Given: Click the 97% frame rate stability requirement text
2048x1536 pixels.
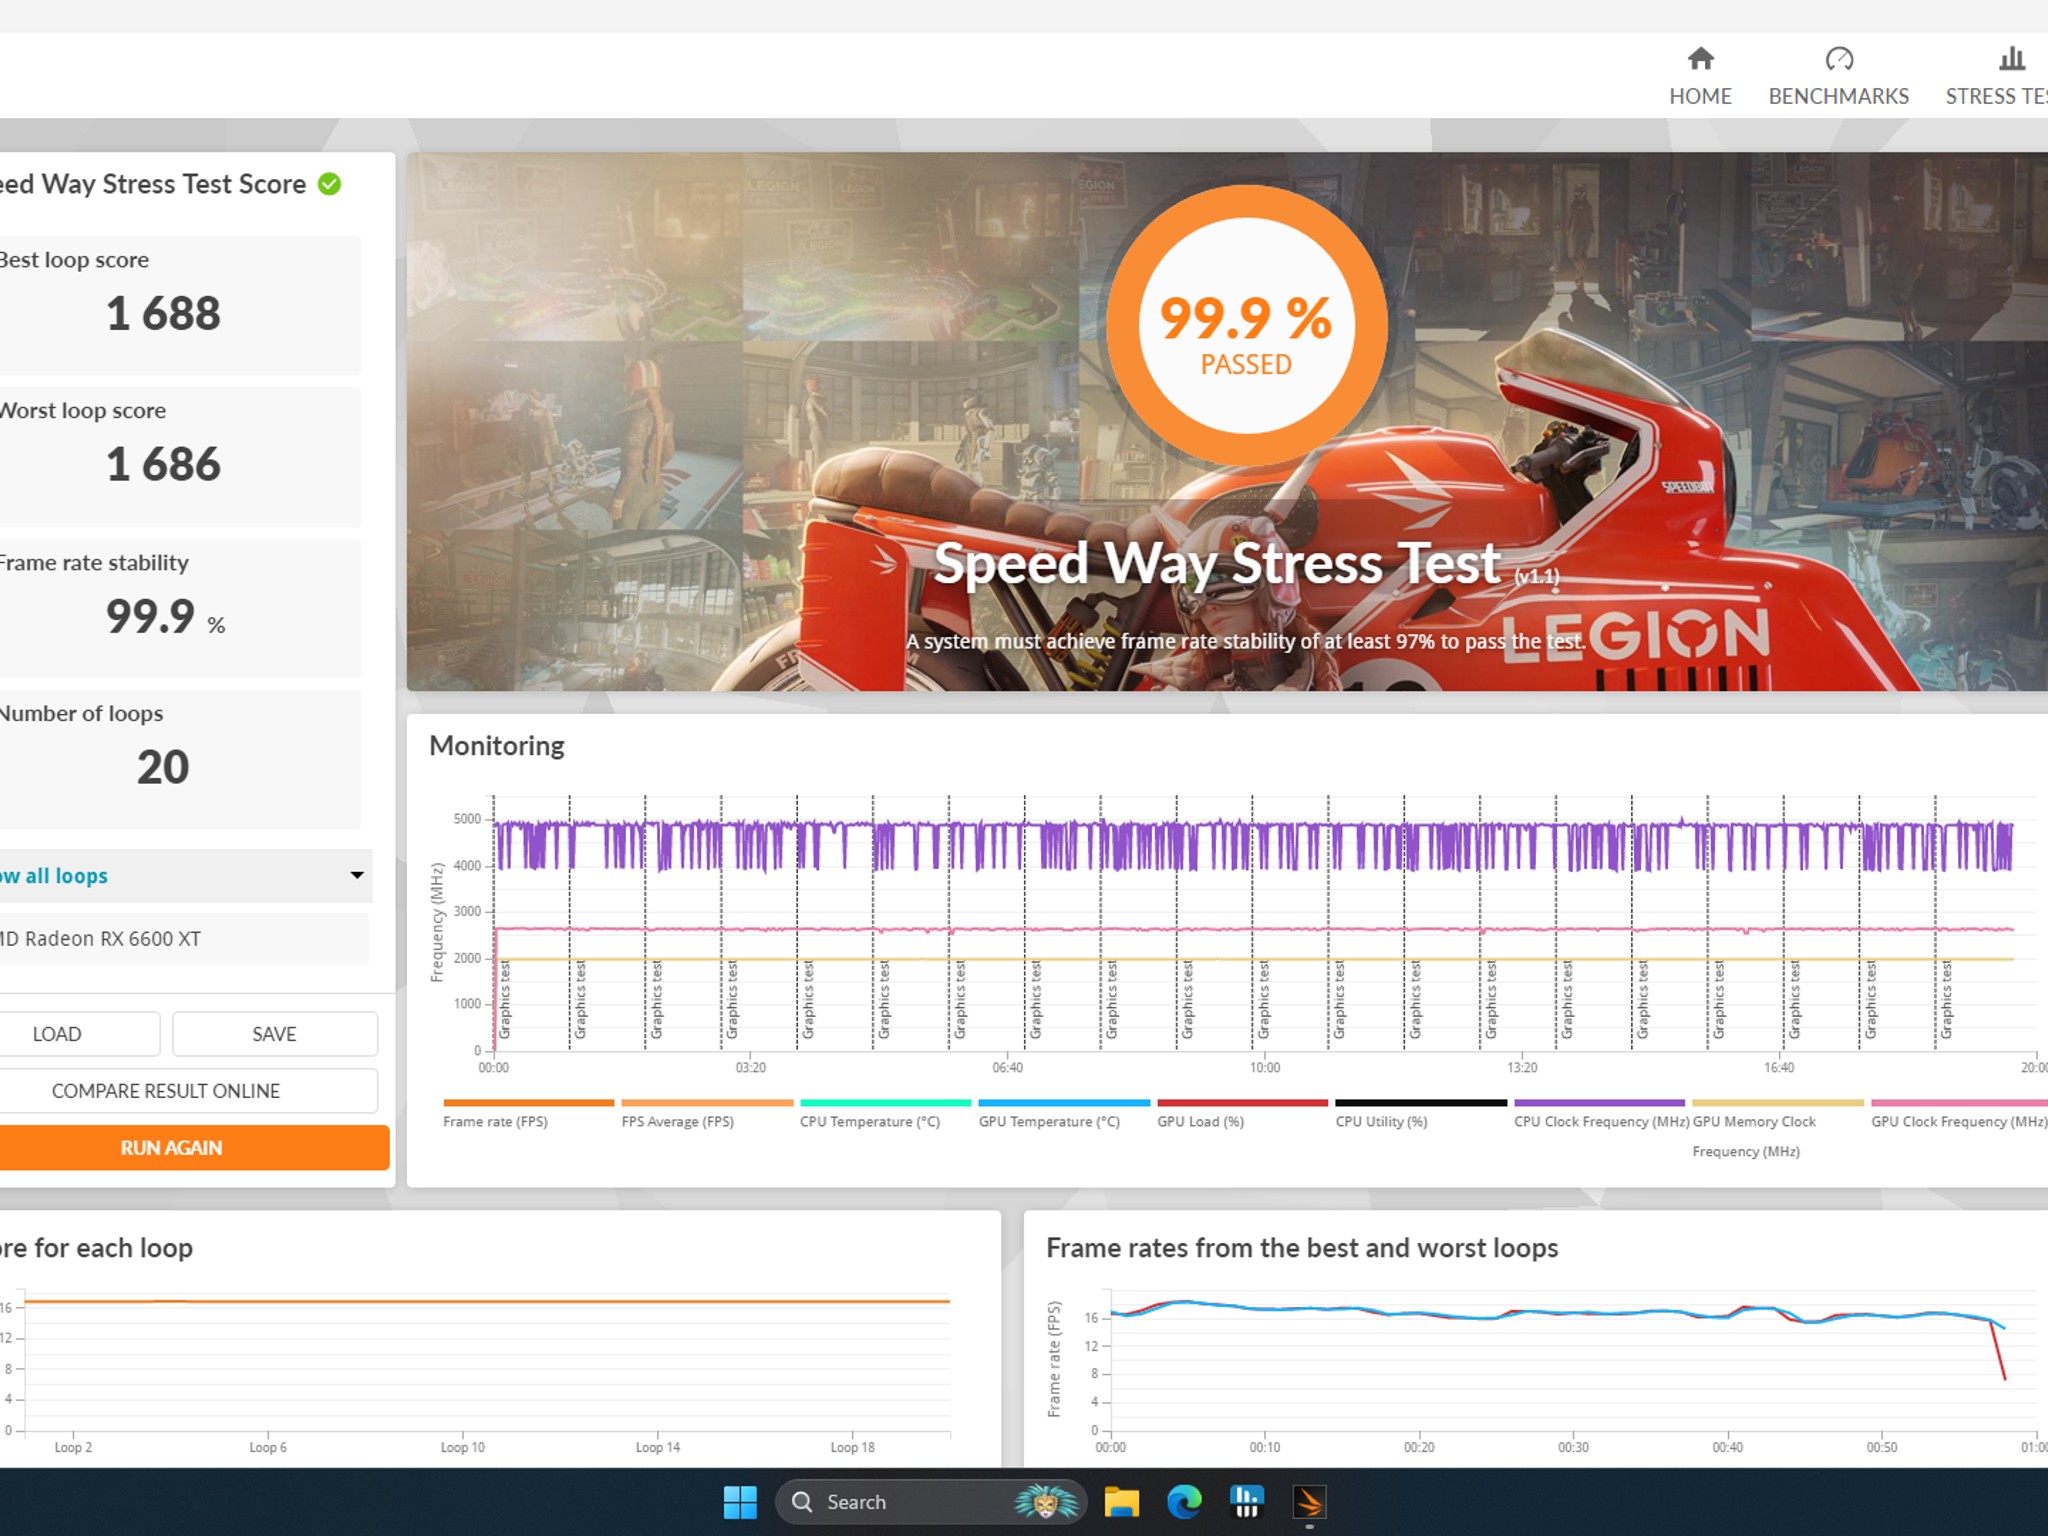Looking at the screenshot, I should pos(1246,641).
